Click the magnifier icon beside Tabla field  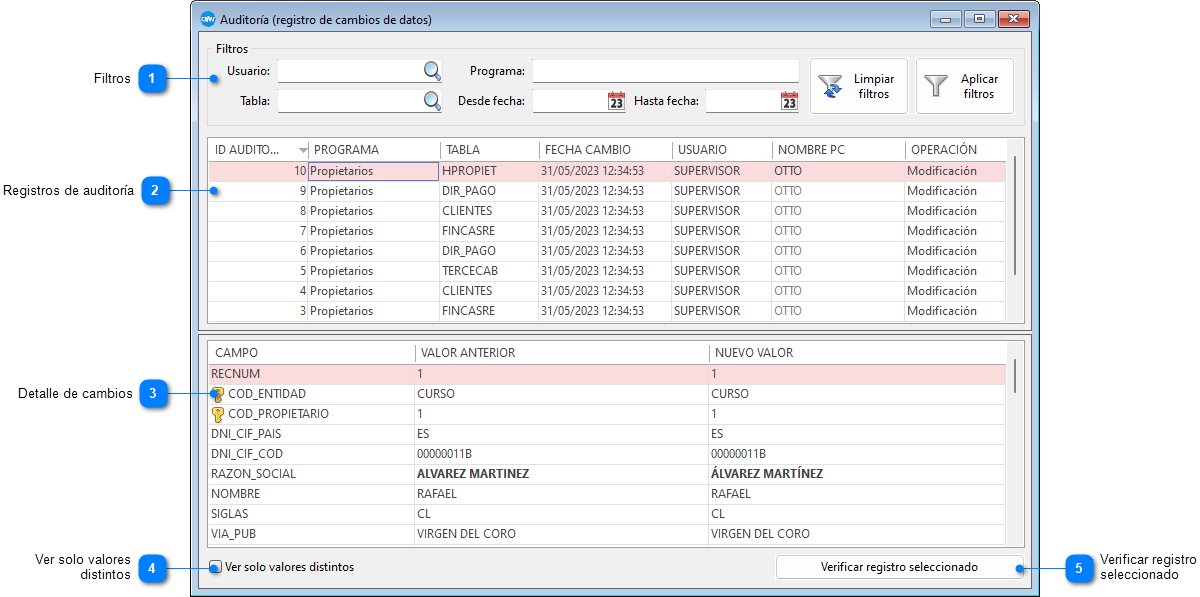(432, 101)
